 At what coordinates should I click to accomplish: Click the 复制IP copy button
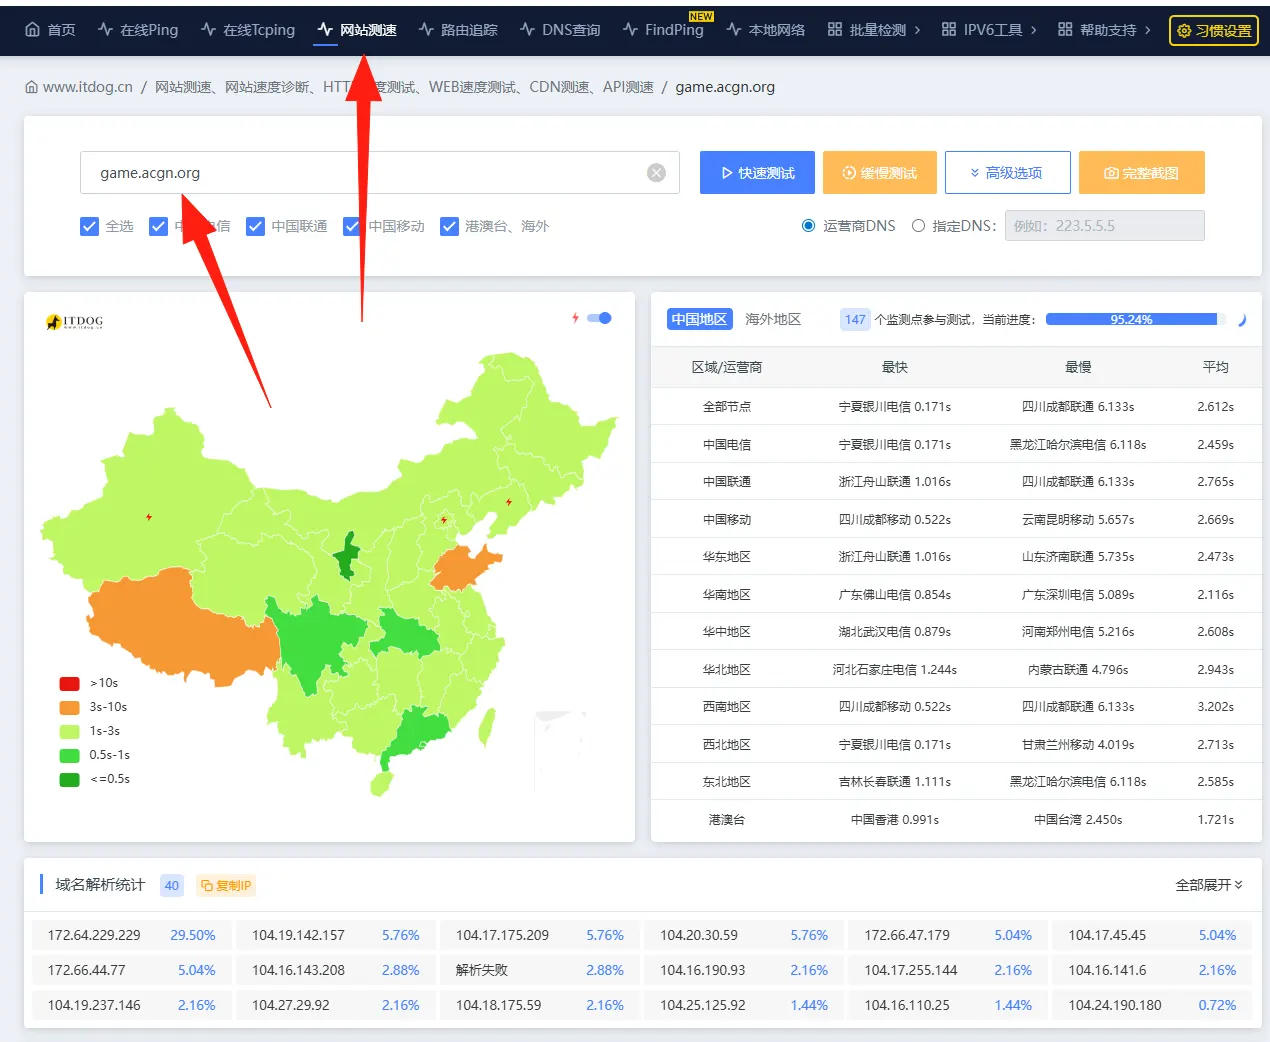pos(226,885)
